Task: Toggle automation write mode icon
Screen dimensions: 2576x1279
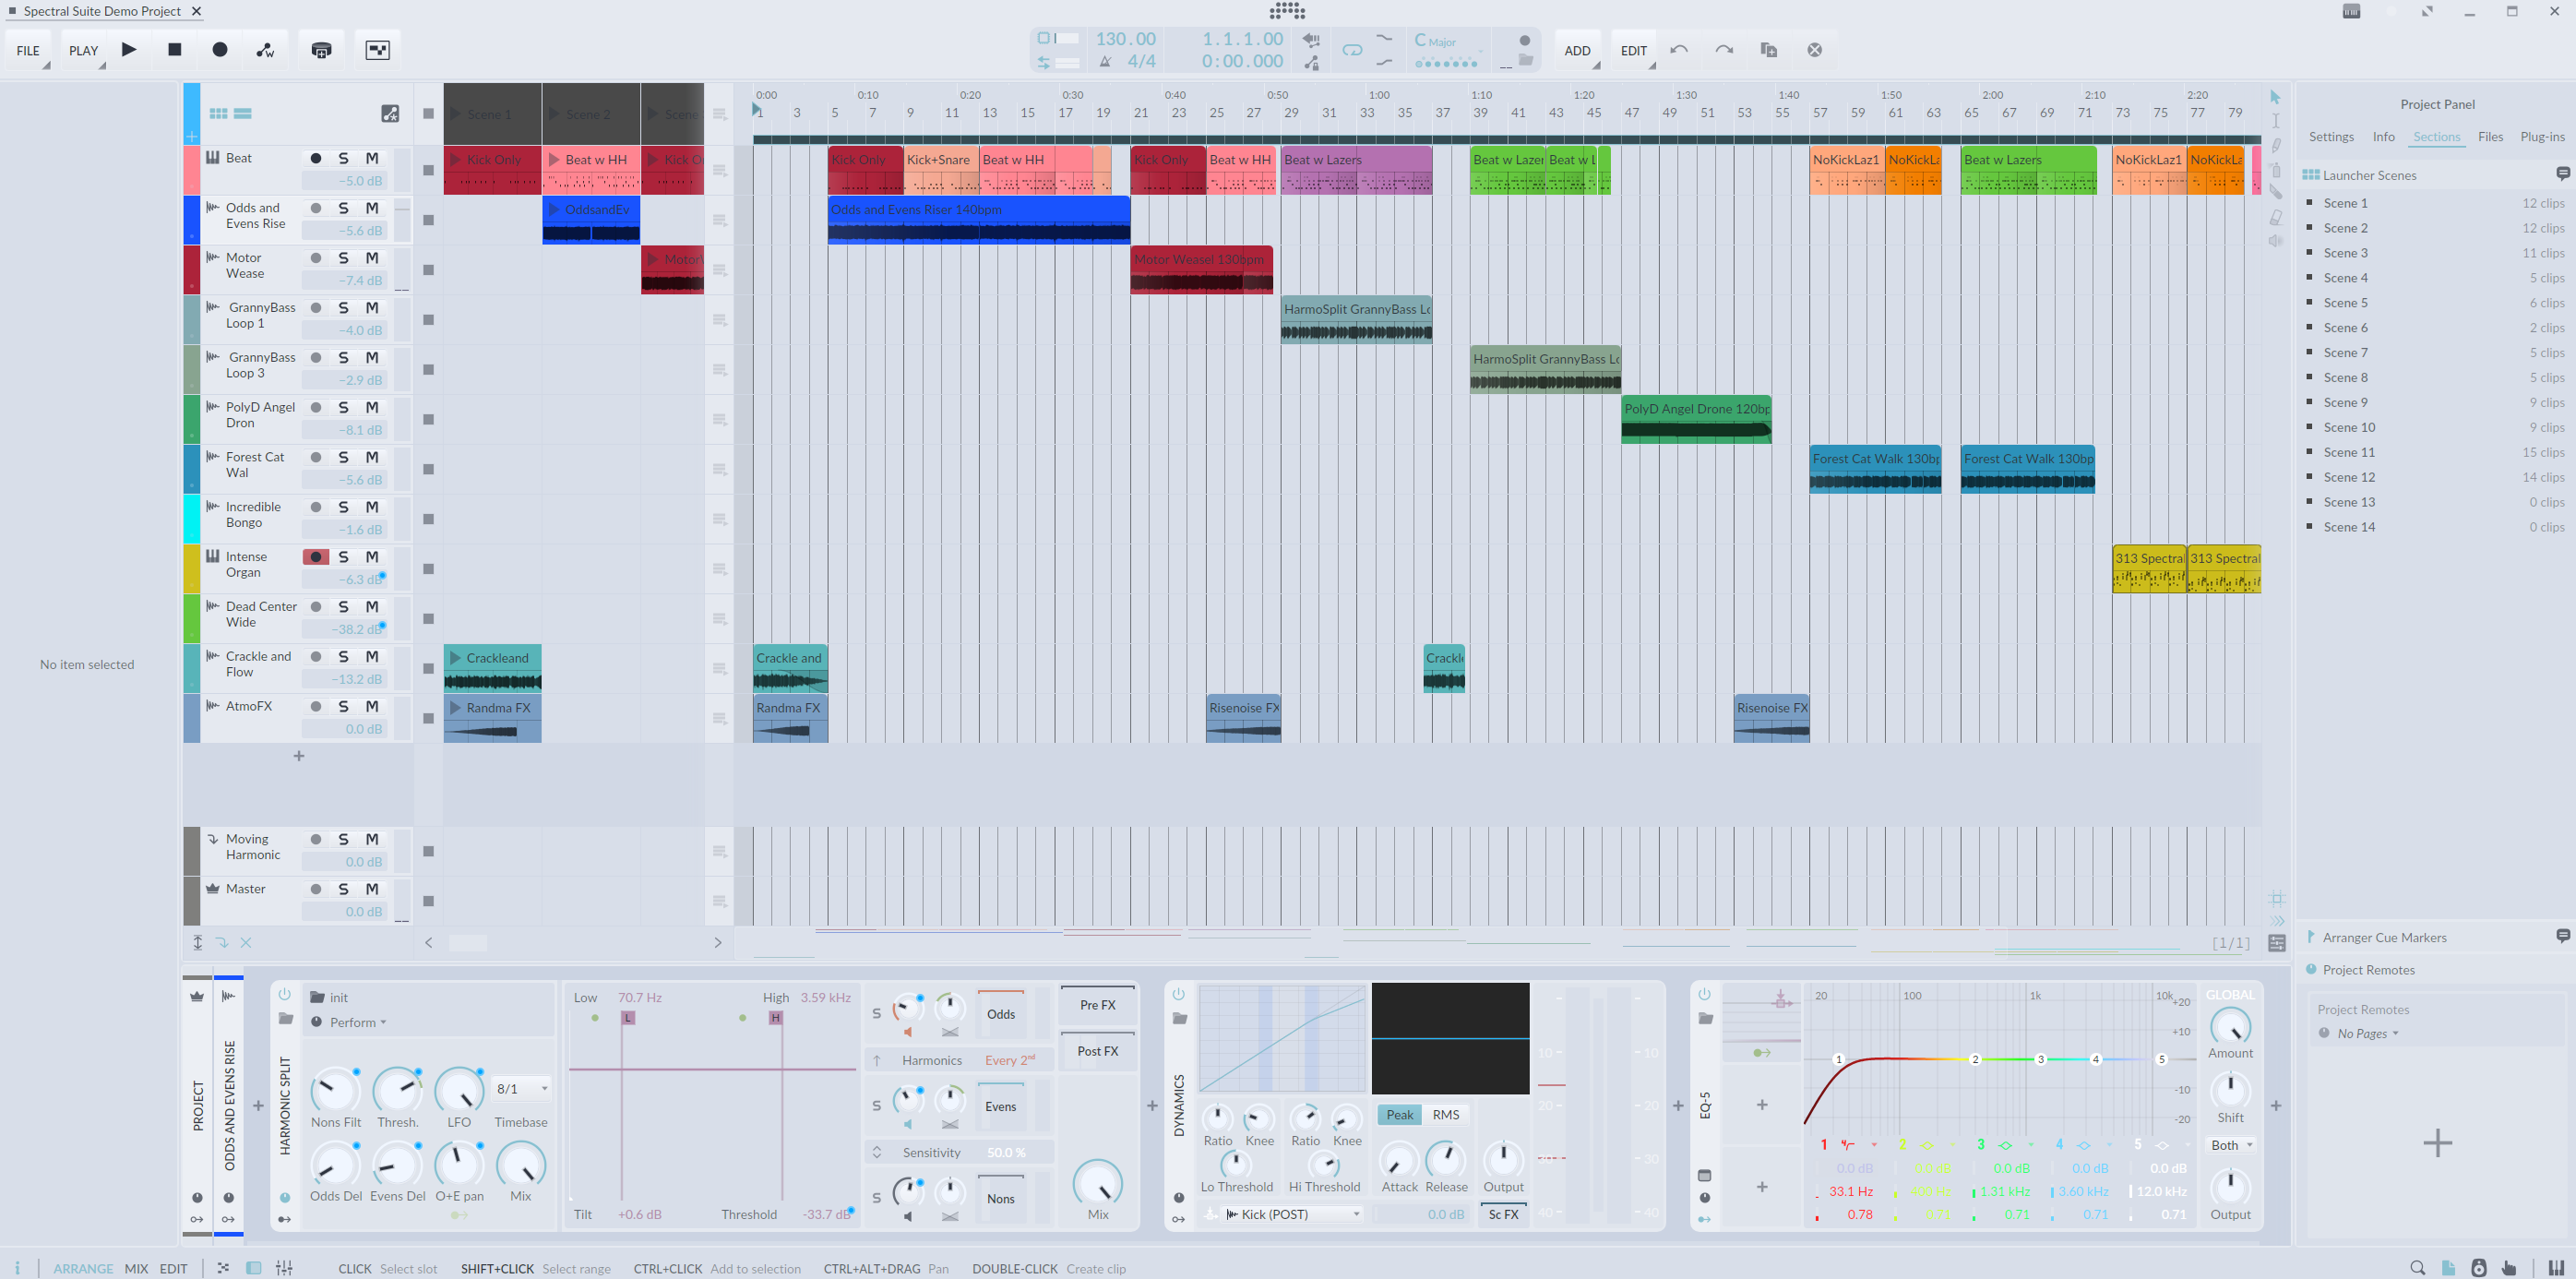Action: coord(265,50)
